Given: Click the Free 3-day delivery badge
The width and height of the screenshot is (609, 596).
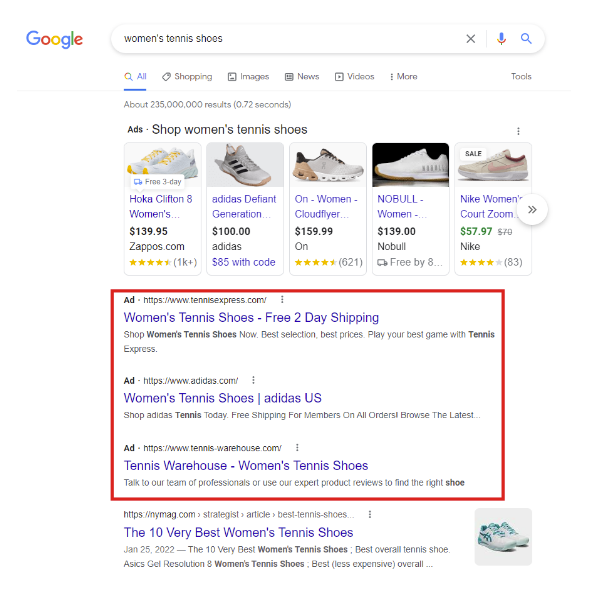Looking at the screenshot, I should click(x=158, y=182).
